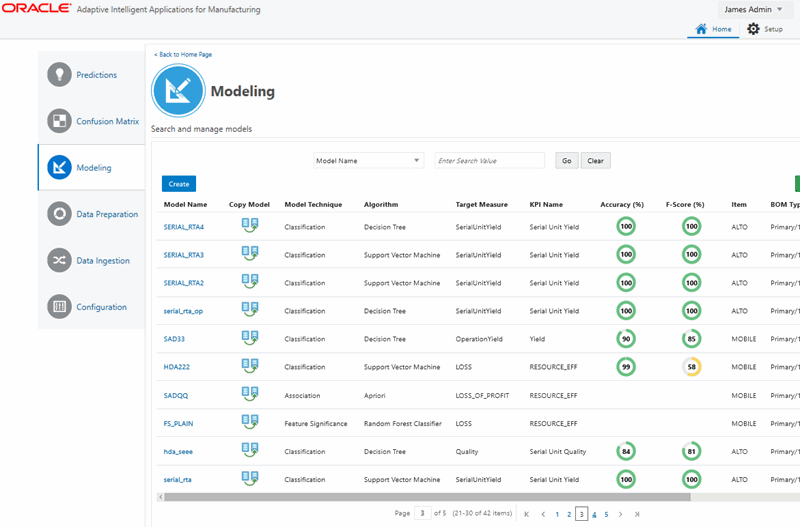Click KPI Name column header
800x527 pixels.
click(546, 205)
